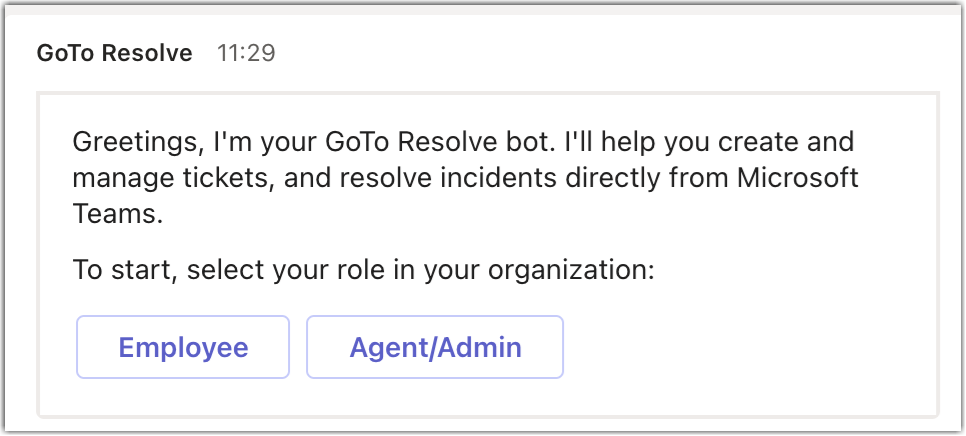Click the 11:29 message timestamp
This screenshot has height=436, width=966.
click(246, 53)
